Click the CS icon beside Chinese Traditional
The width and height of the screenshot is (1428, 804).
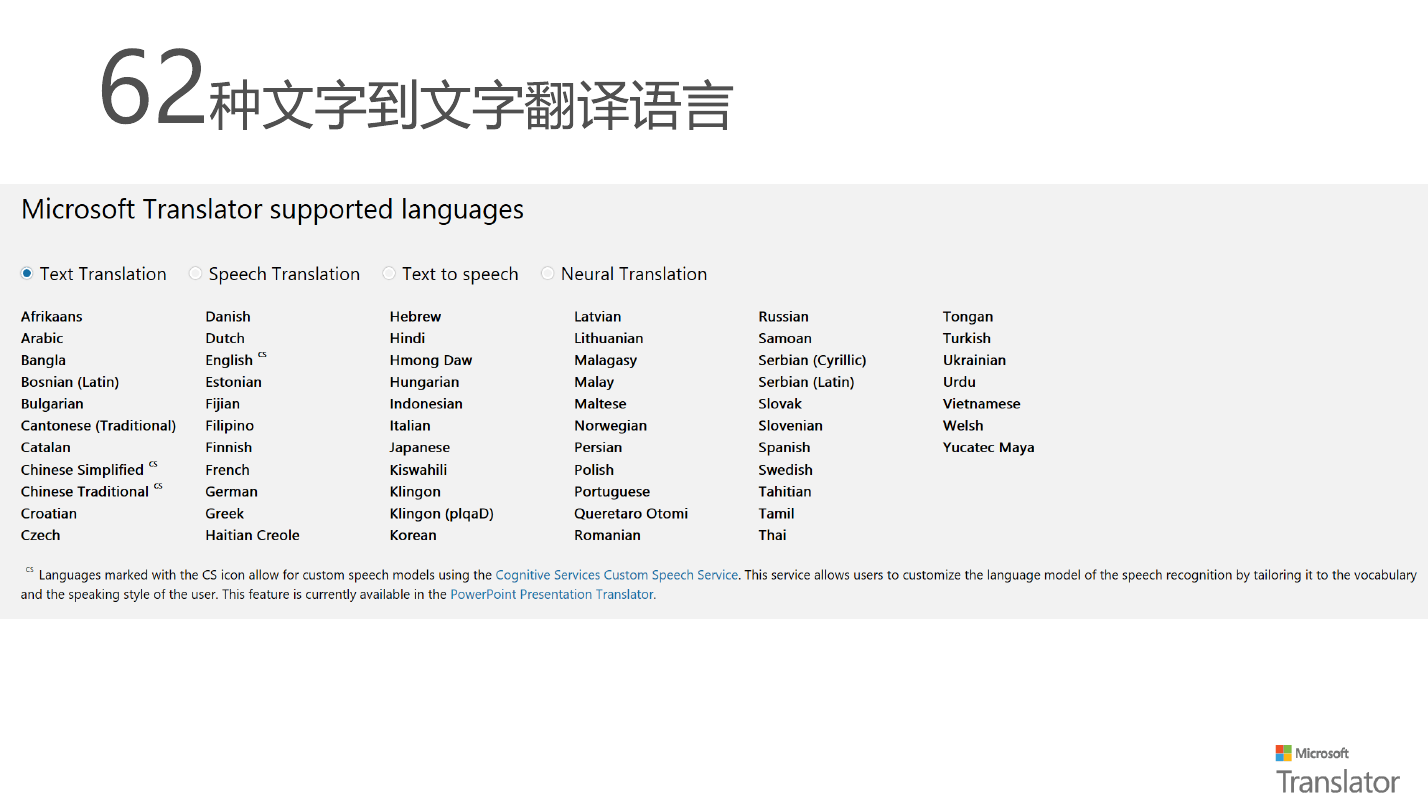point(158,486)
